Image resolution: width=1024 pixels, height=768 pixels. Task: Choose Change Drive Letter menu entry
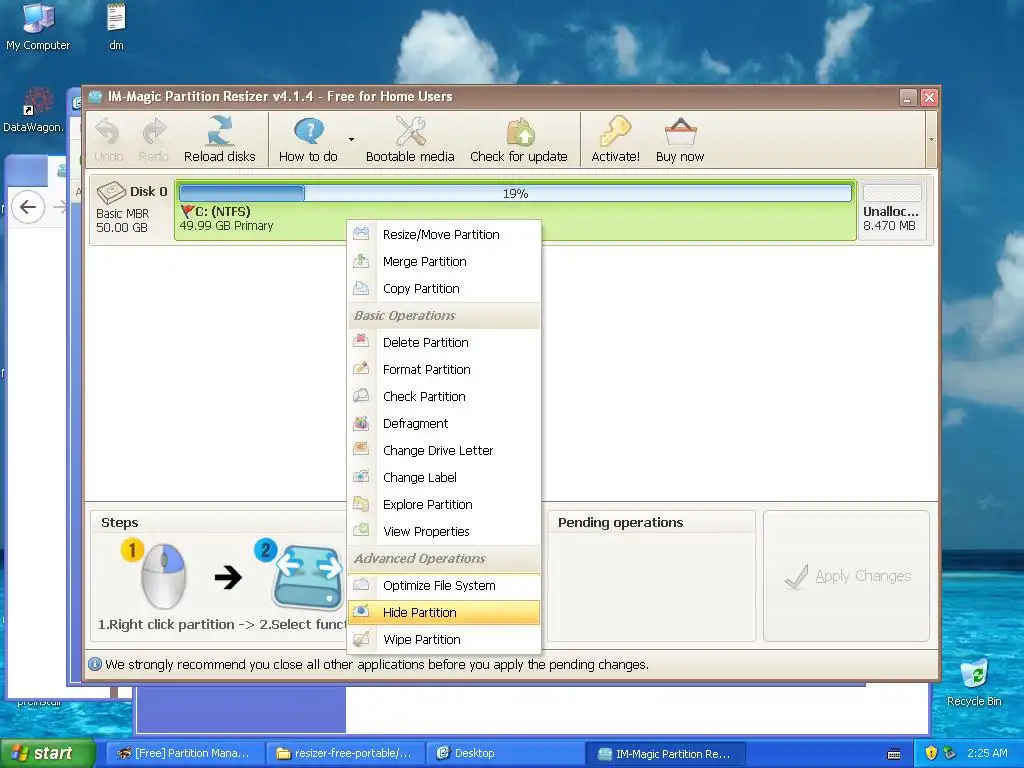click(444, 451)
